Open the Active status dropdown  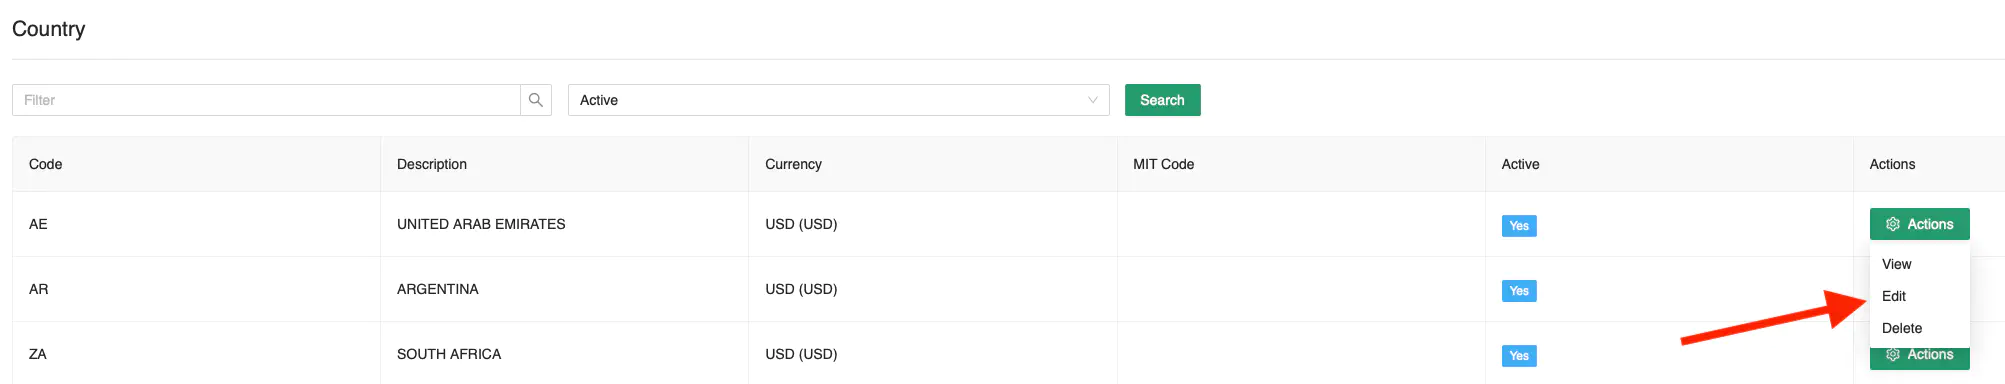click(x=838, y=100)
